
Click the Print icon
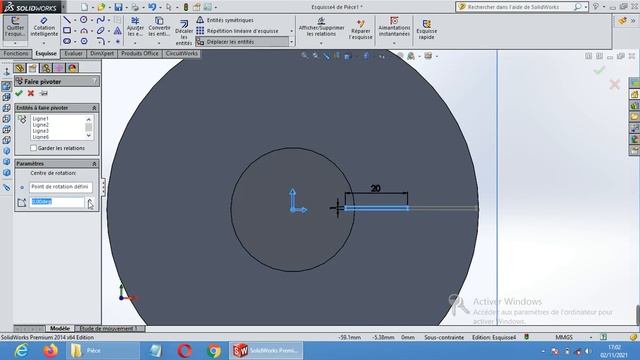135,7
